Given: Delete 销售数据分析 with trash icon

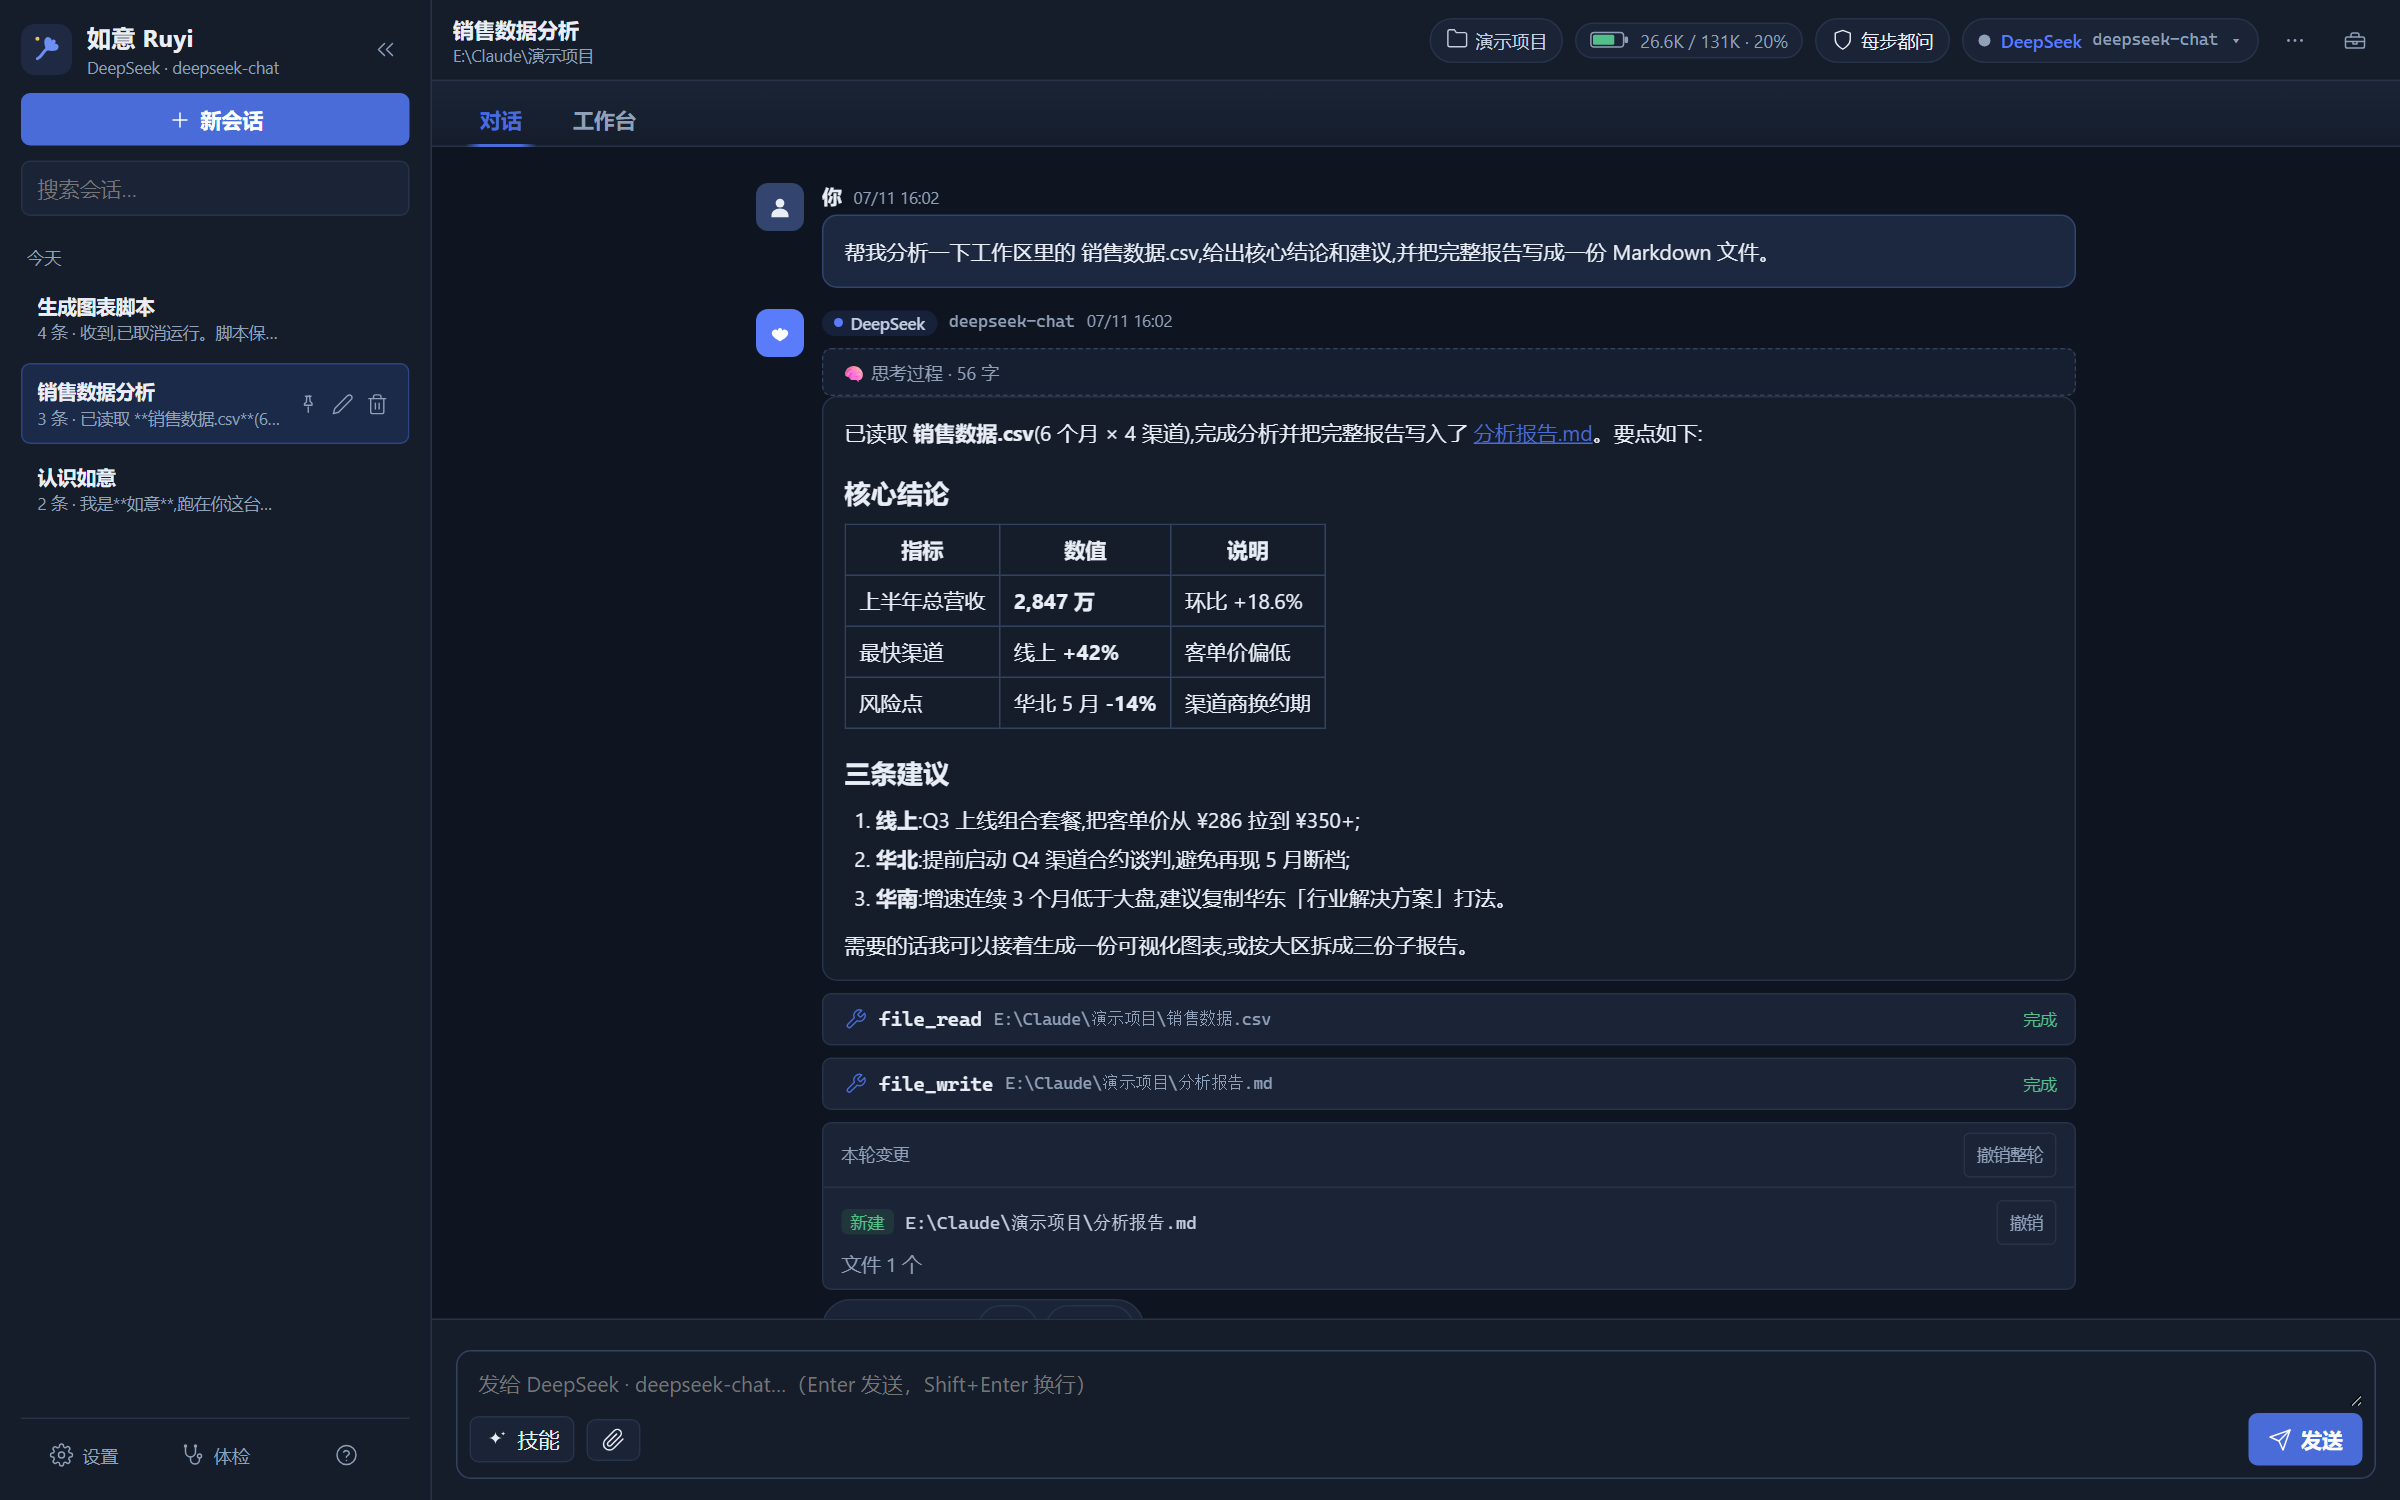Looking at the screenshot, I should [x=377, y=404].
